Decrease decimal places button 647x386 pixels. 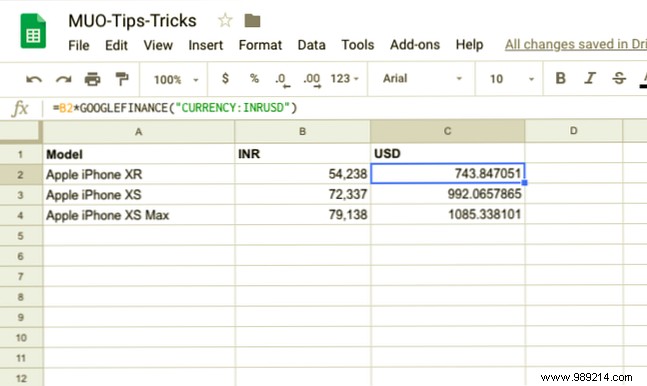click(x=283, y=80)
